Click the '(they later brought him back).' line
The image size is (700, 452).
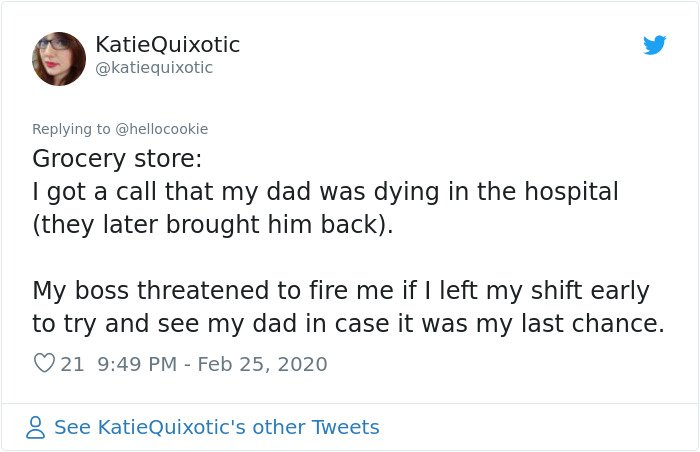pos(212,225)
